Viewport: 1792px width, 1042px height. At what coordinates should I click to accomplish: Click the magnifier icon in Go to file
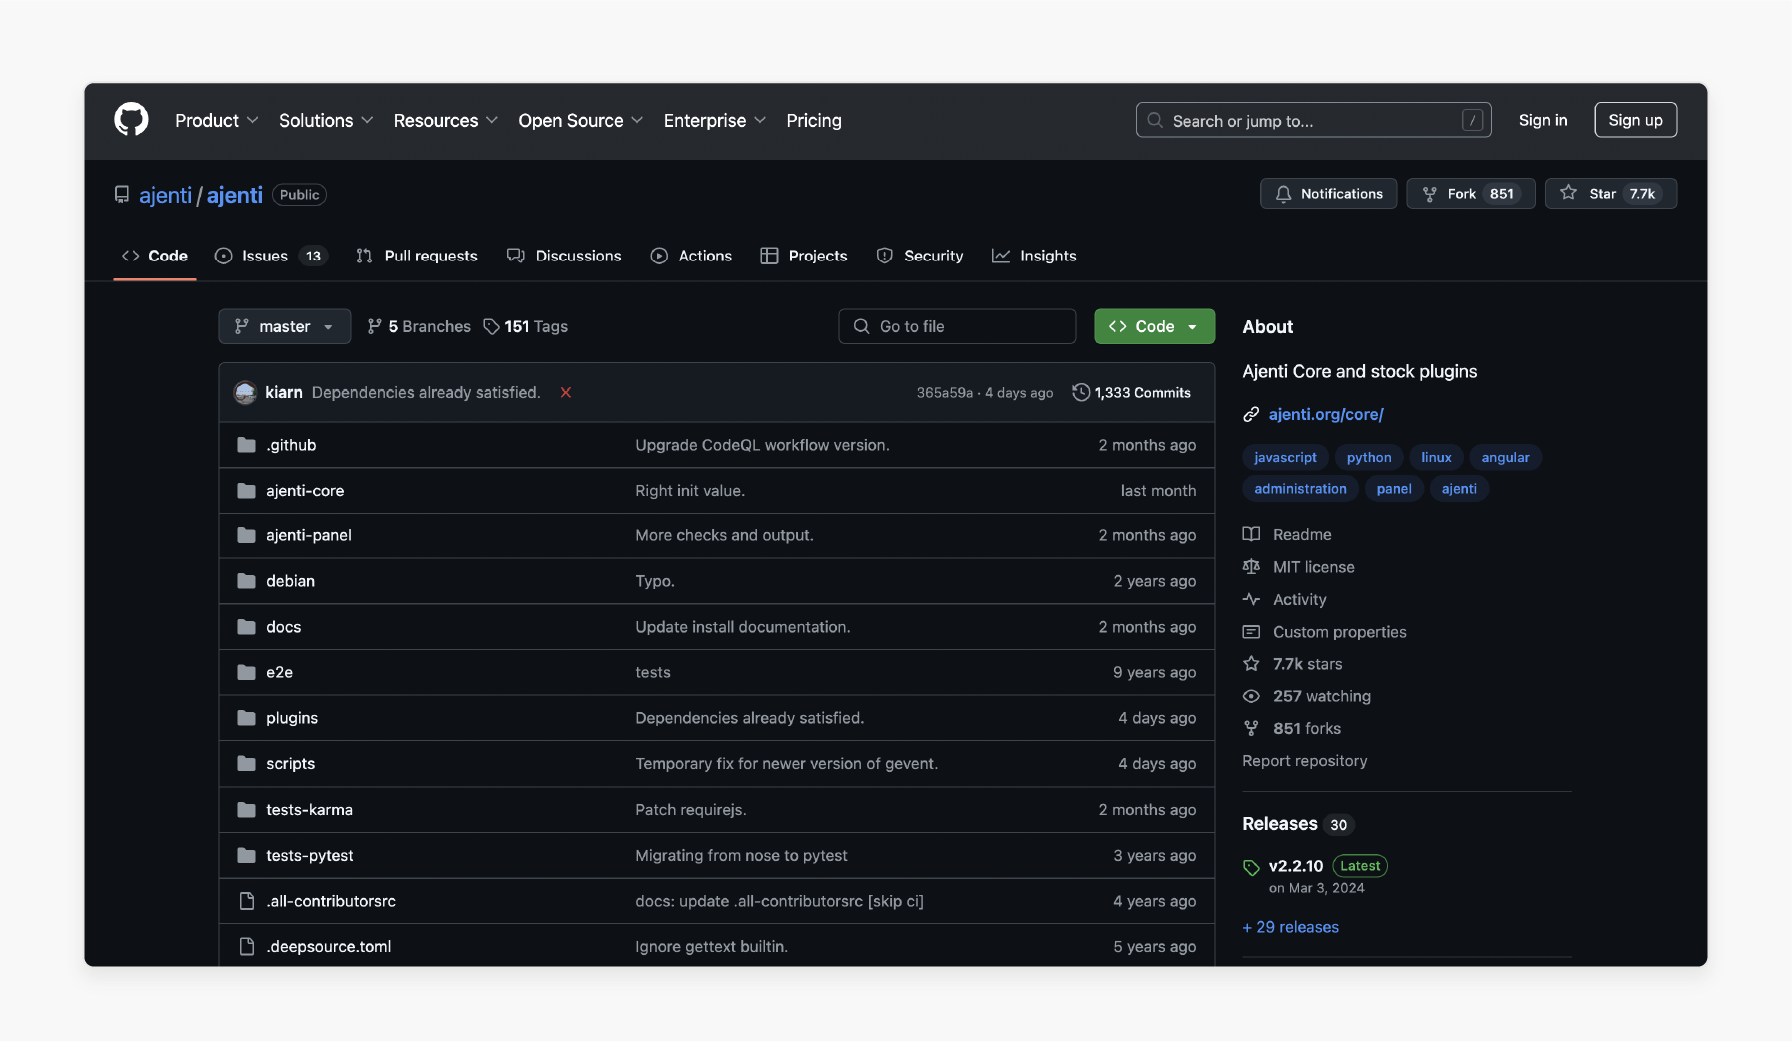tap(861, 327)
